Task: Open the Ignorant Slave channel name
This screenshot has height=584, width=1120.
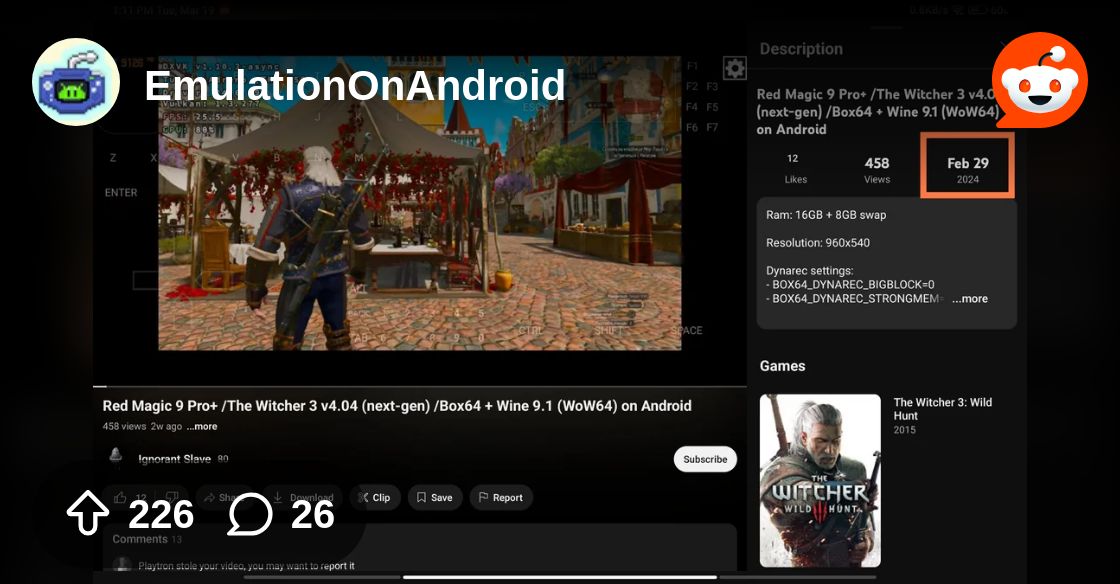Action: [174, 459]
